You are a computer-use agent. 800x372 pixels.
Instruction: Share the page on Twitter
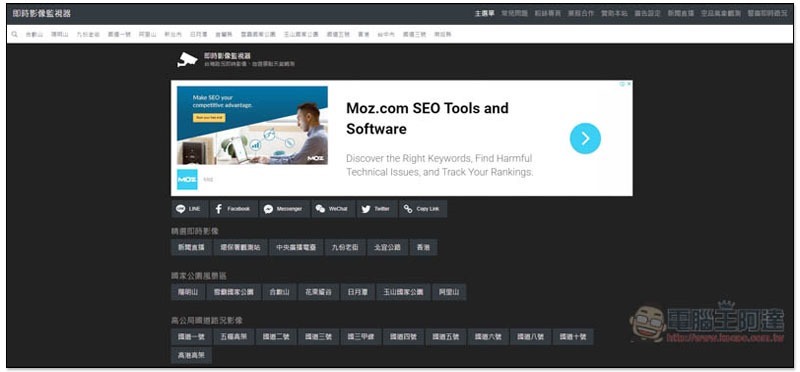377,209
